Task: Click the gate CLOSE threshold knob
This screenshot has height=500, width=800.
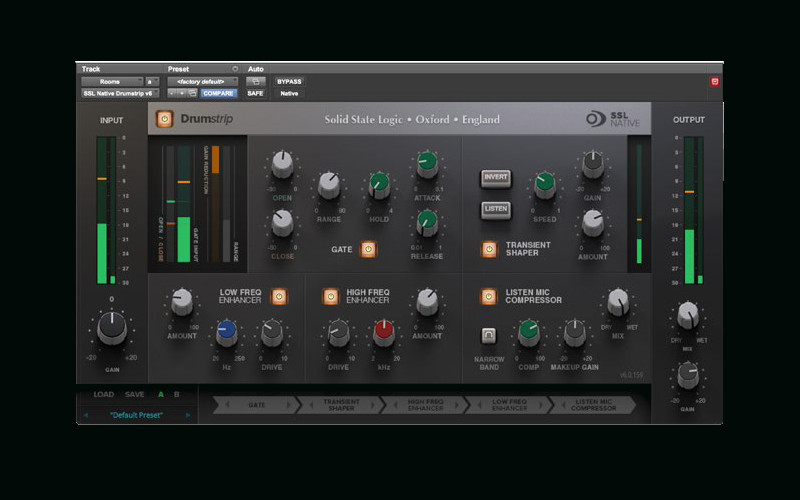Action: coord(282,223)
